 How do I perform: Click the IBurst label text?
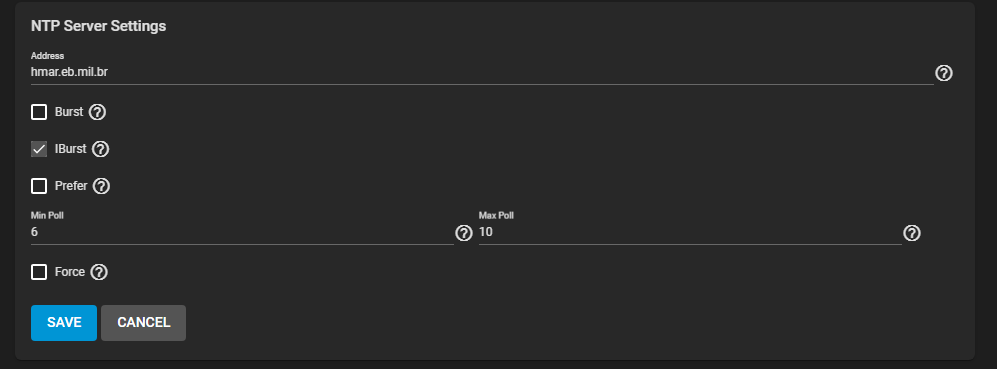(x=71, y=149)
